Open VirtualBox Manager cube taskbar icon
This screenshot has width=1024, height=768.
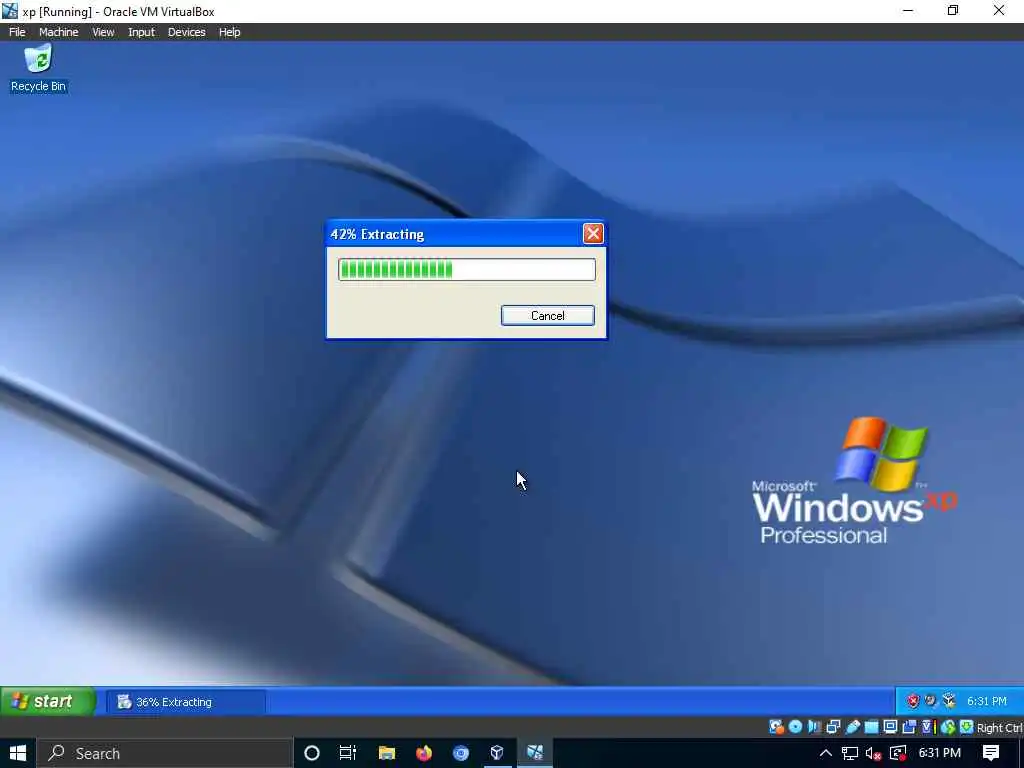pyautogui.click(x=497, y=753)
